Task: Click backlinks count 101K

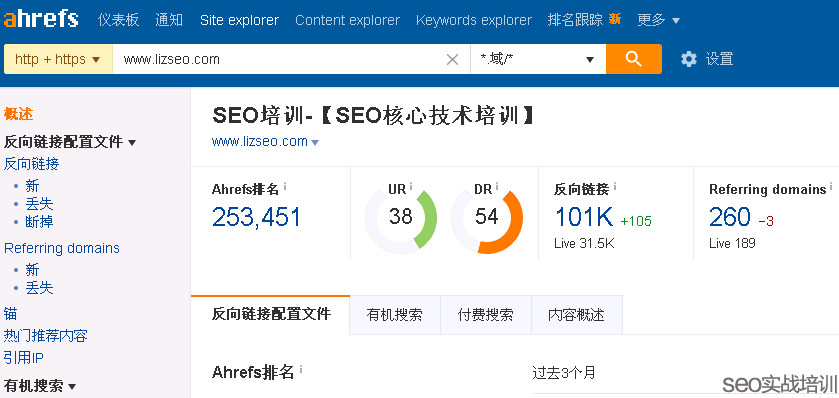Action: (x=584, y=217)
